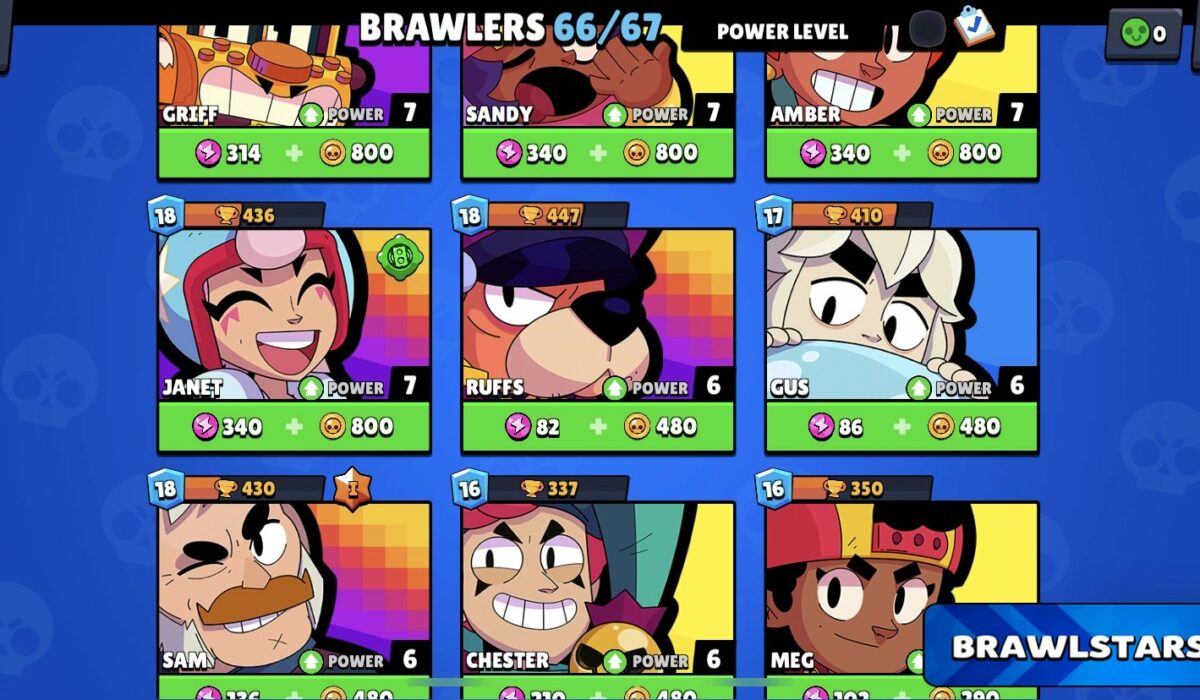This screenshot has height=700, width=1200.
Task: Upgrade Janet for 340 points and 800 coins
Action: [x=294, y=427]
